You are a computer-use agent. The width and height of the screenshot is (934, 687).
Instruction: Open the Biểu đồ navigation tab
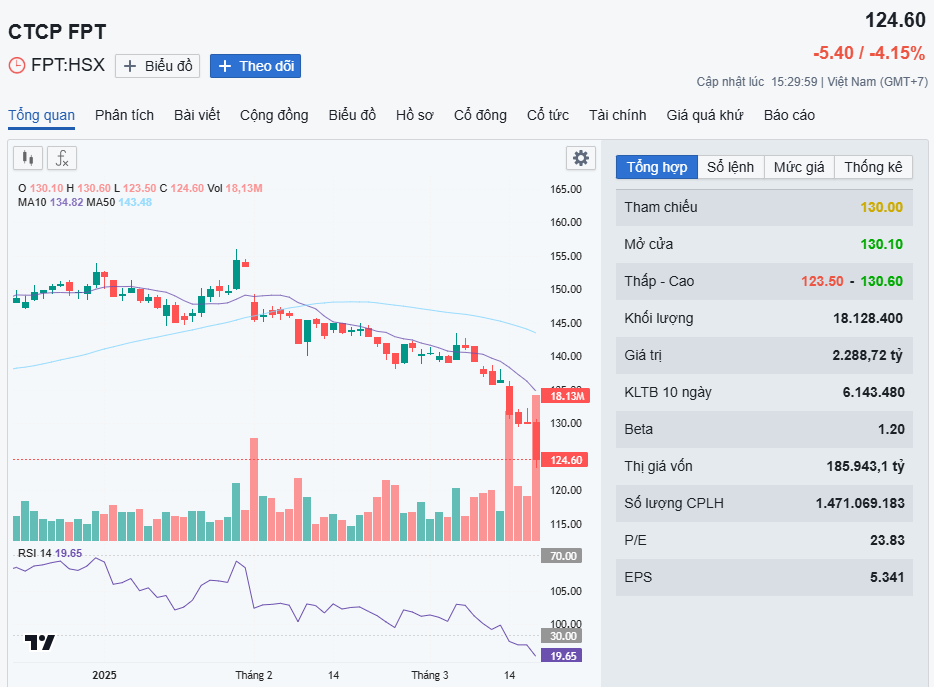point(352,115)
